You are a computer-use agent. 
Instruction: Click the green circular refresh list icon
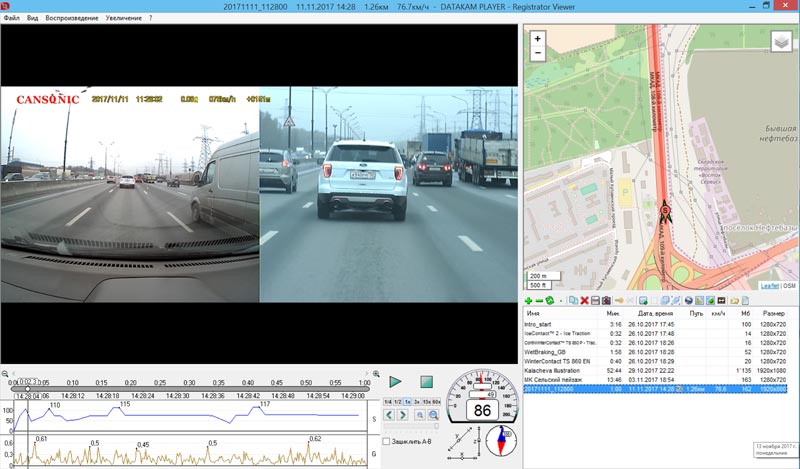pos(550,300)
